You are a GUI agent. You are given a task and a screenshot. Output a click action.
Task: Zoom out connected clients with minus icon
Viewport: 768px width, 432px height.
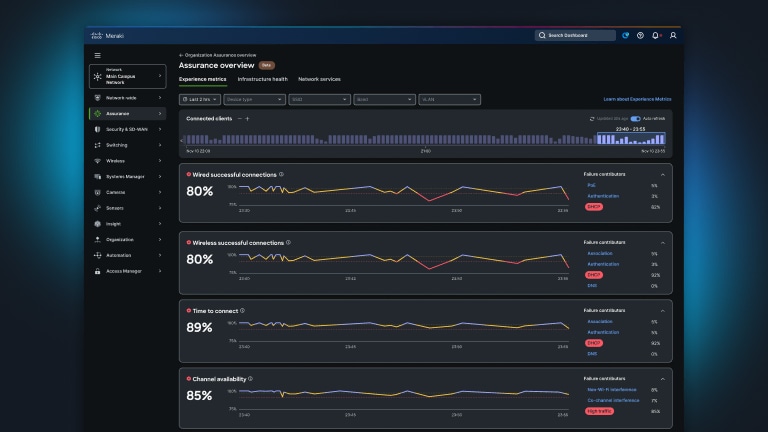240,119
